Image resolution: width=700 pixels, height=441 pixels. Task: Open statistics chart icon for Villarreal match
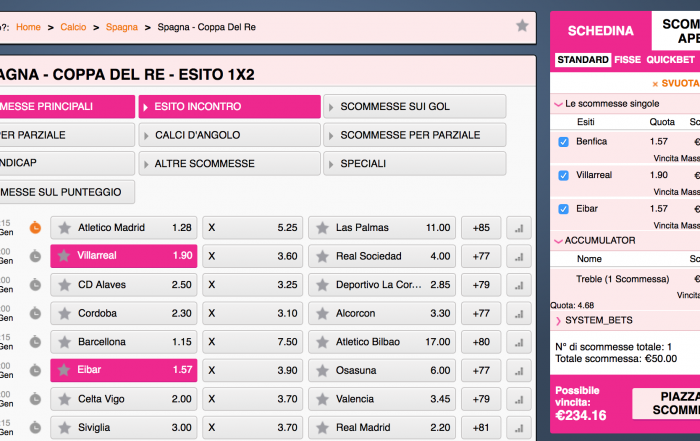click(519, 256)
